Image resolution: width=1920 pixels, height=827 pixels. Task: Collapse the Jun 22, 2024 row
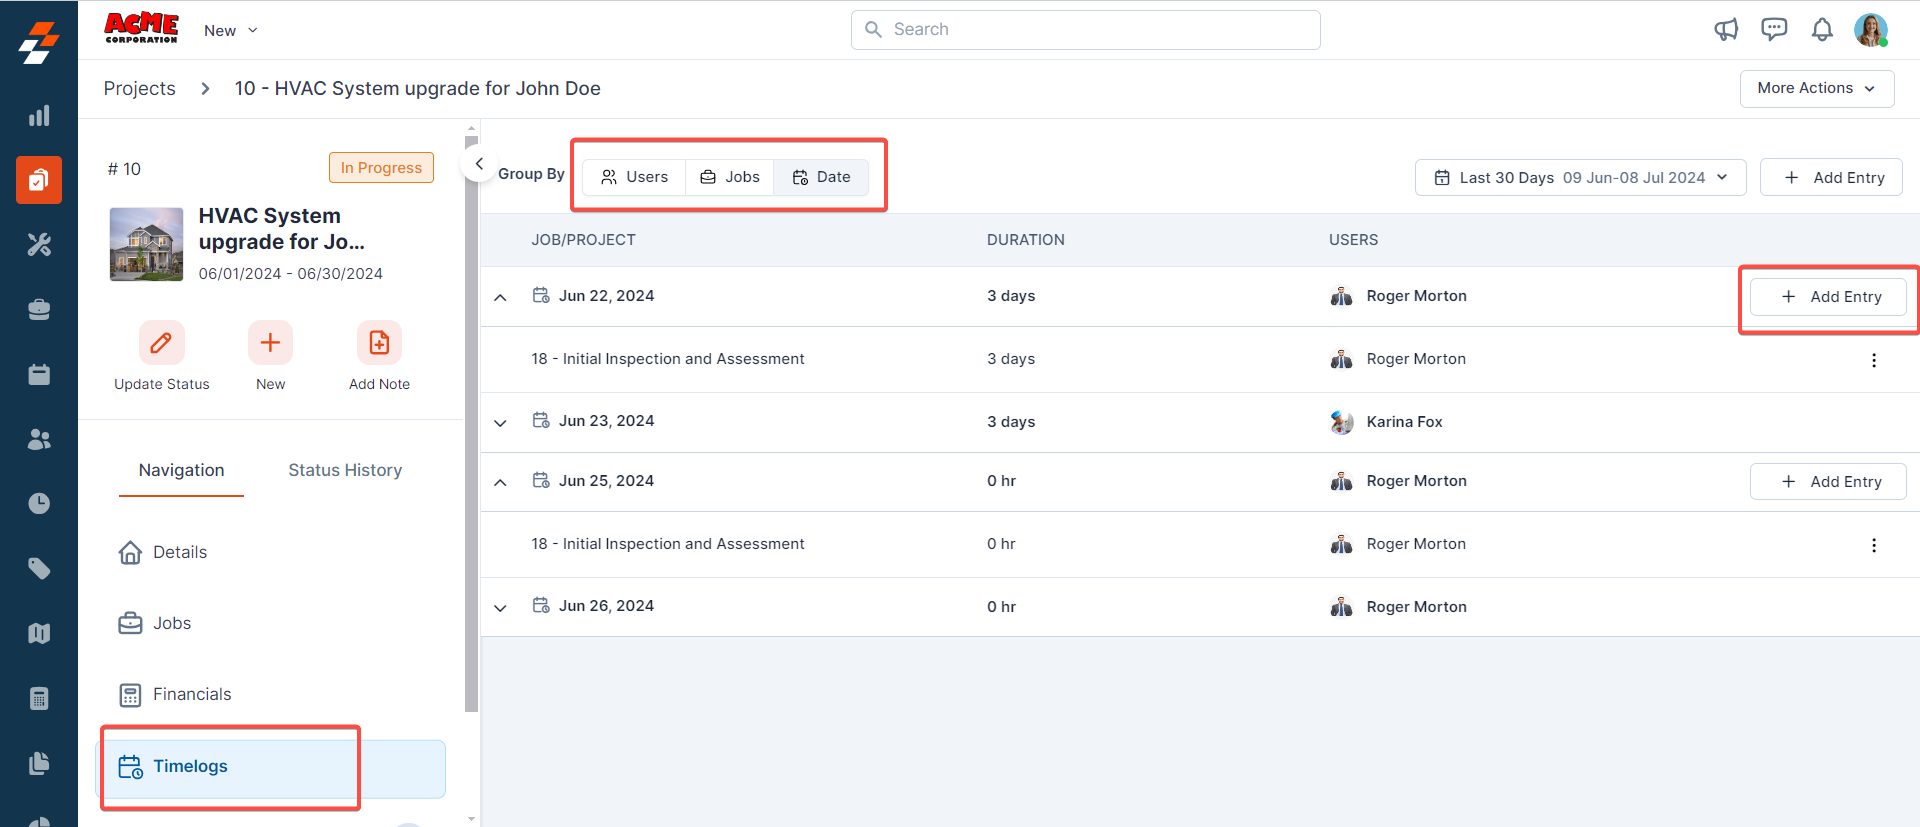[501, 297]
